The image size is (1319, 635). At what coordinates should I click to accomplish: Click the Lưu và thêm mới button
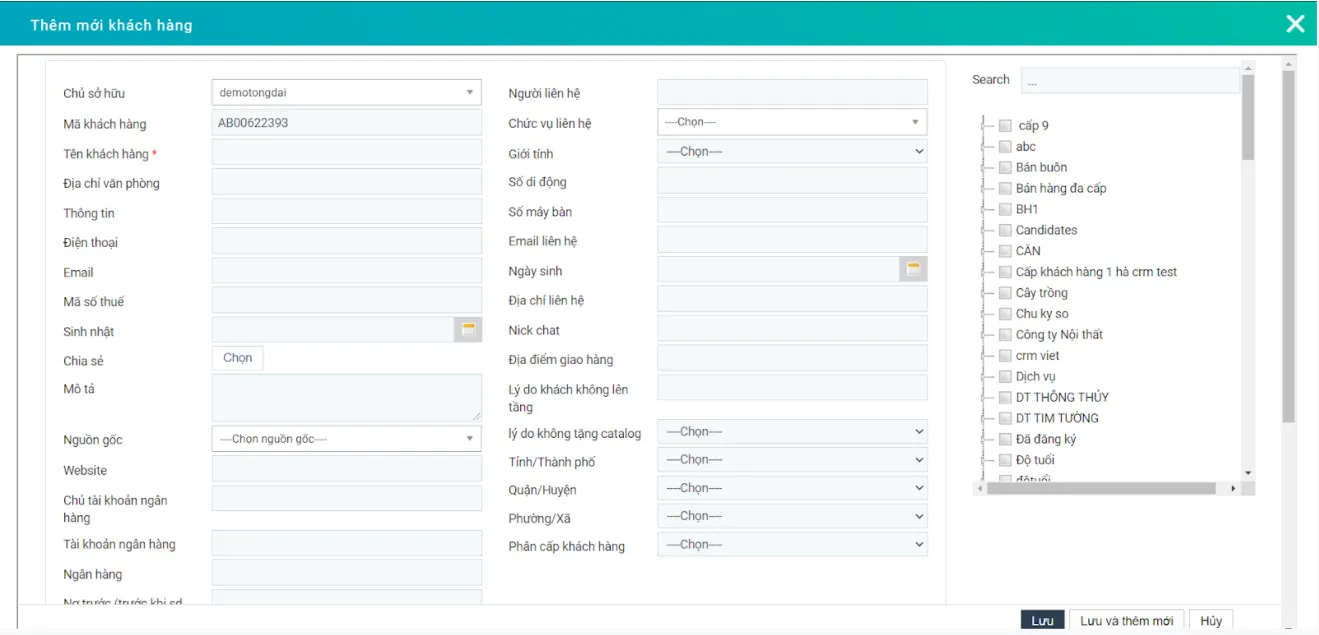point(1126,621)
